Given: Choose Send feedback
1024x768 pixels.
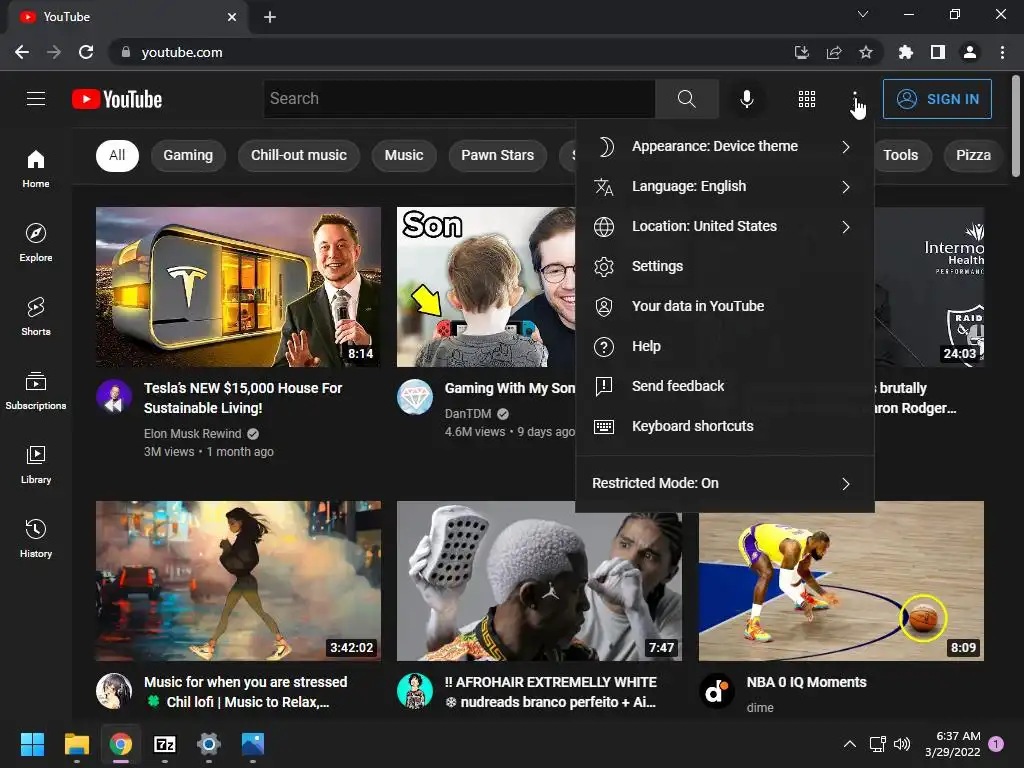Looking at the screenshot, I should coord(725,386).
